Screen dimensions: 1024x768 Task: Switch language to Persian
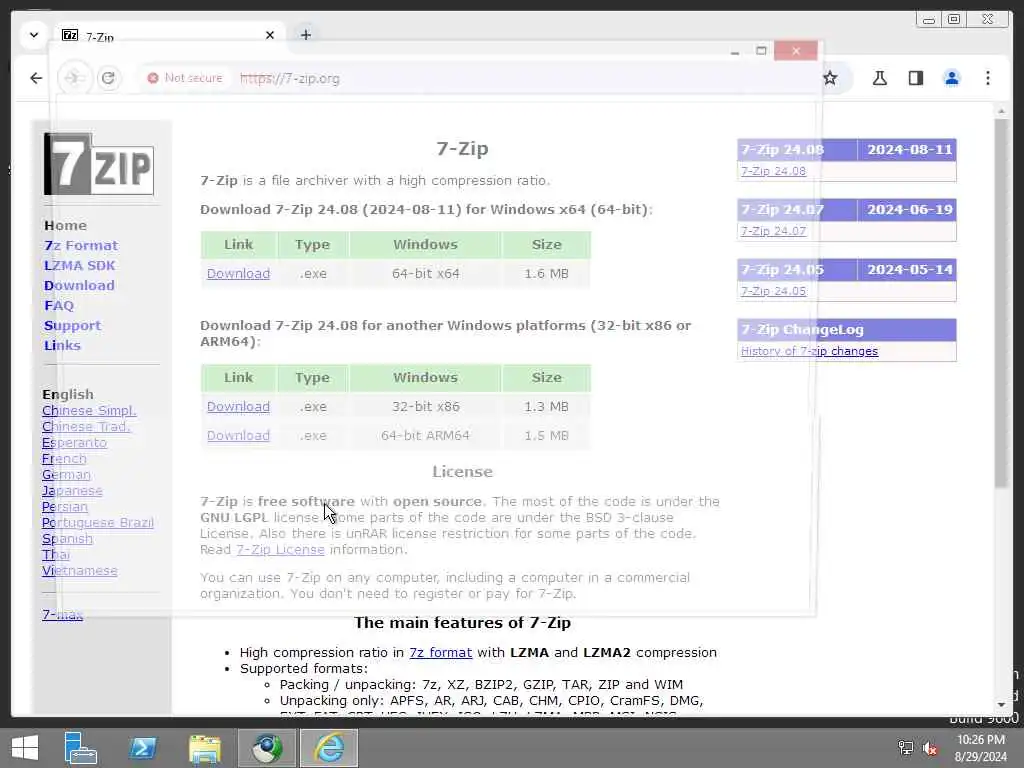tap(65, 507)
